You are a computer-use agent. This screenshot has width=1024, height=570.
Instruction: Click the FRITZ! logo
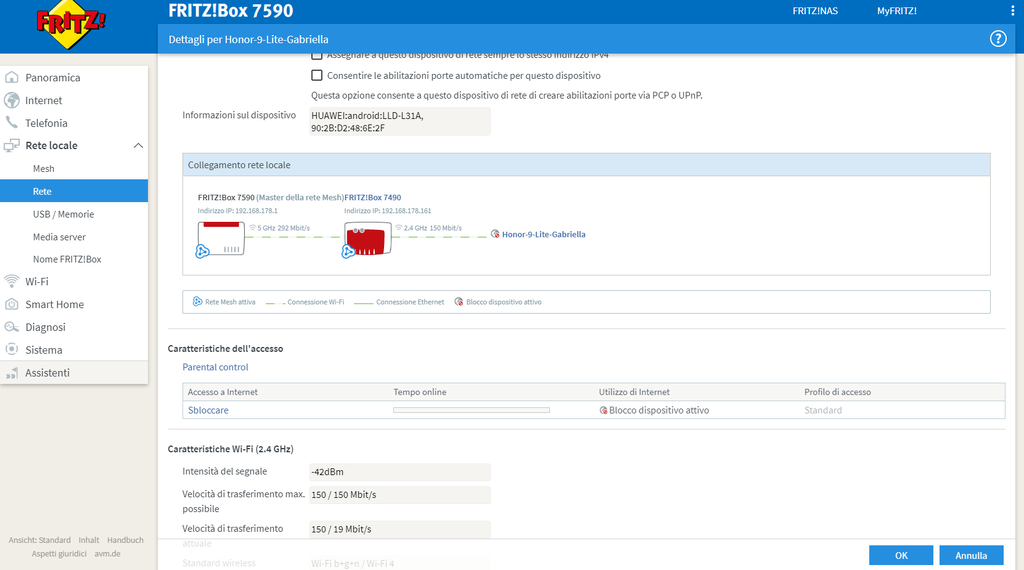[71, 24]
